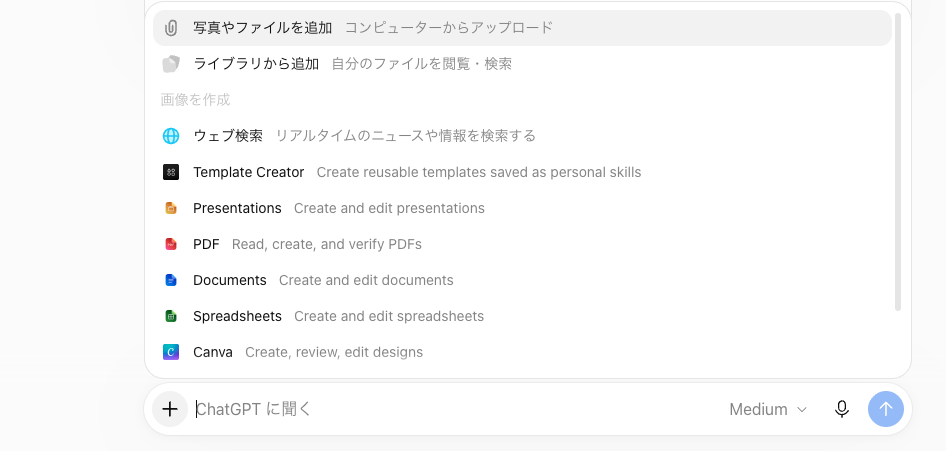Screen dimensions: 946x451
Task: Click the plus button beside the input
Action: [170, 409]
